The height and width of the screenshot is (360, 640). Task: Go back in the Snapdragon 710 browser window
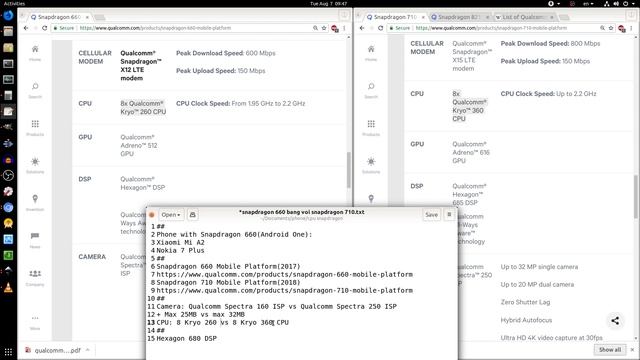click(362, 28)
